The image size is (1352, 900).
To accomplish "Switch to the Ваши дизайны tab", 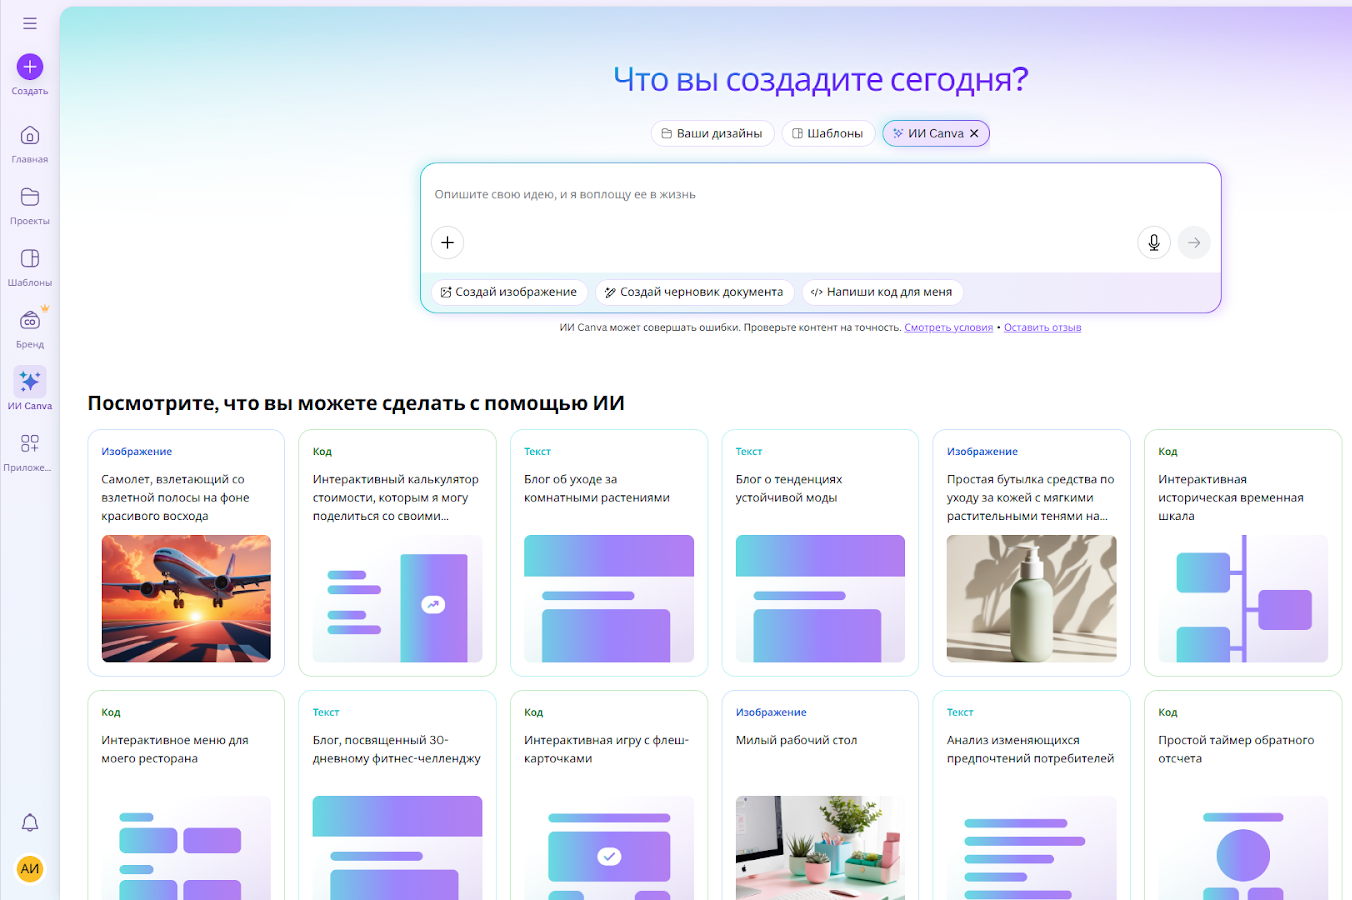I will coord(712,133).
